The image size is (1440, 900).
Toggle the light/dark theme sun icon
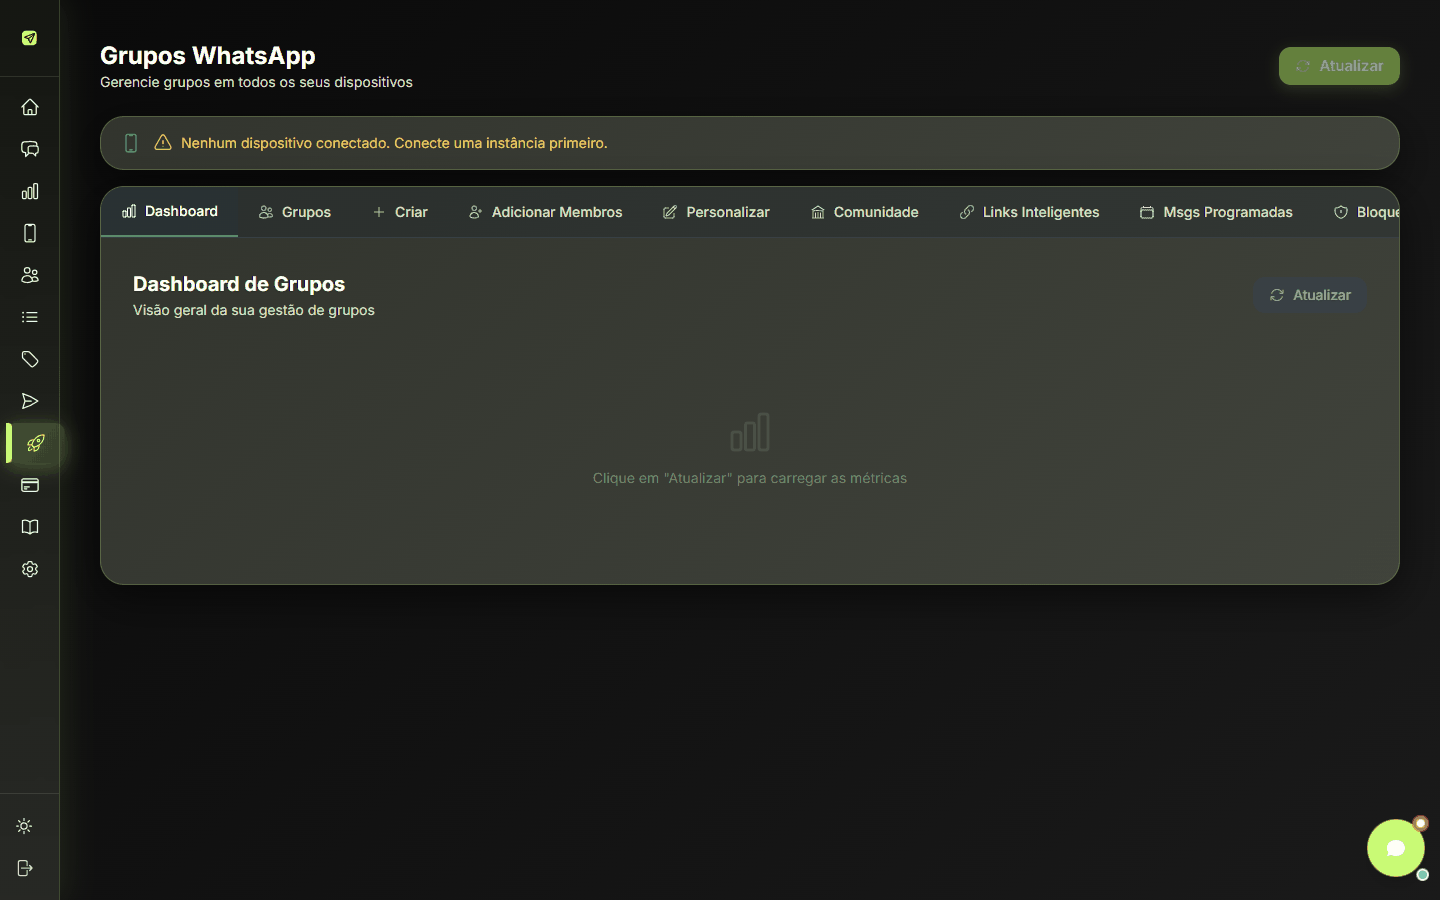(x=25, y=826)
